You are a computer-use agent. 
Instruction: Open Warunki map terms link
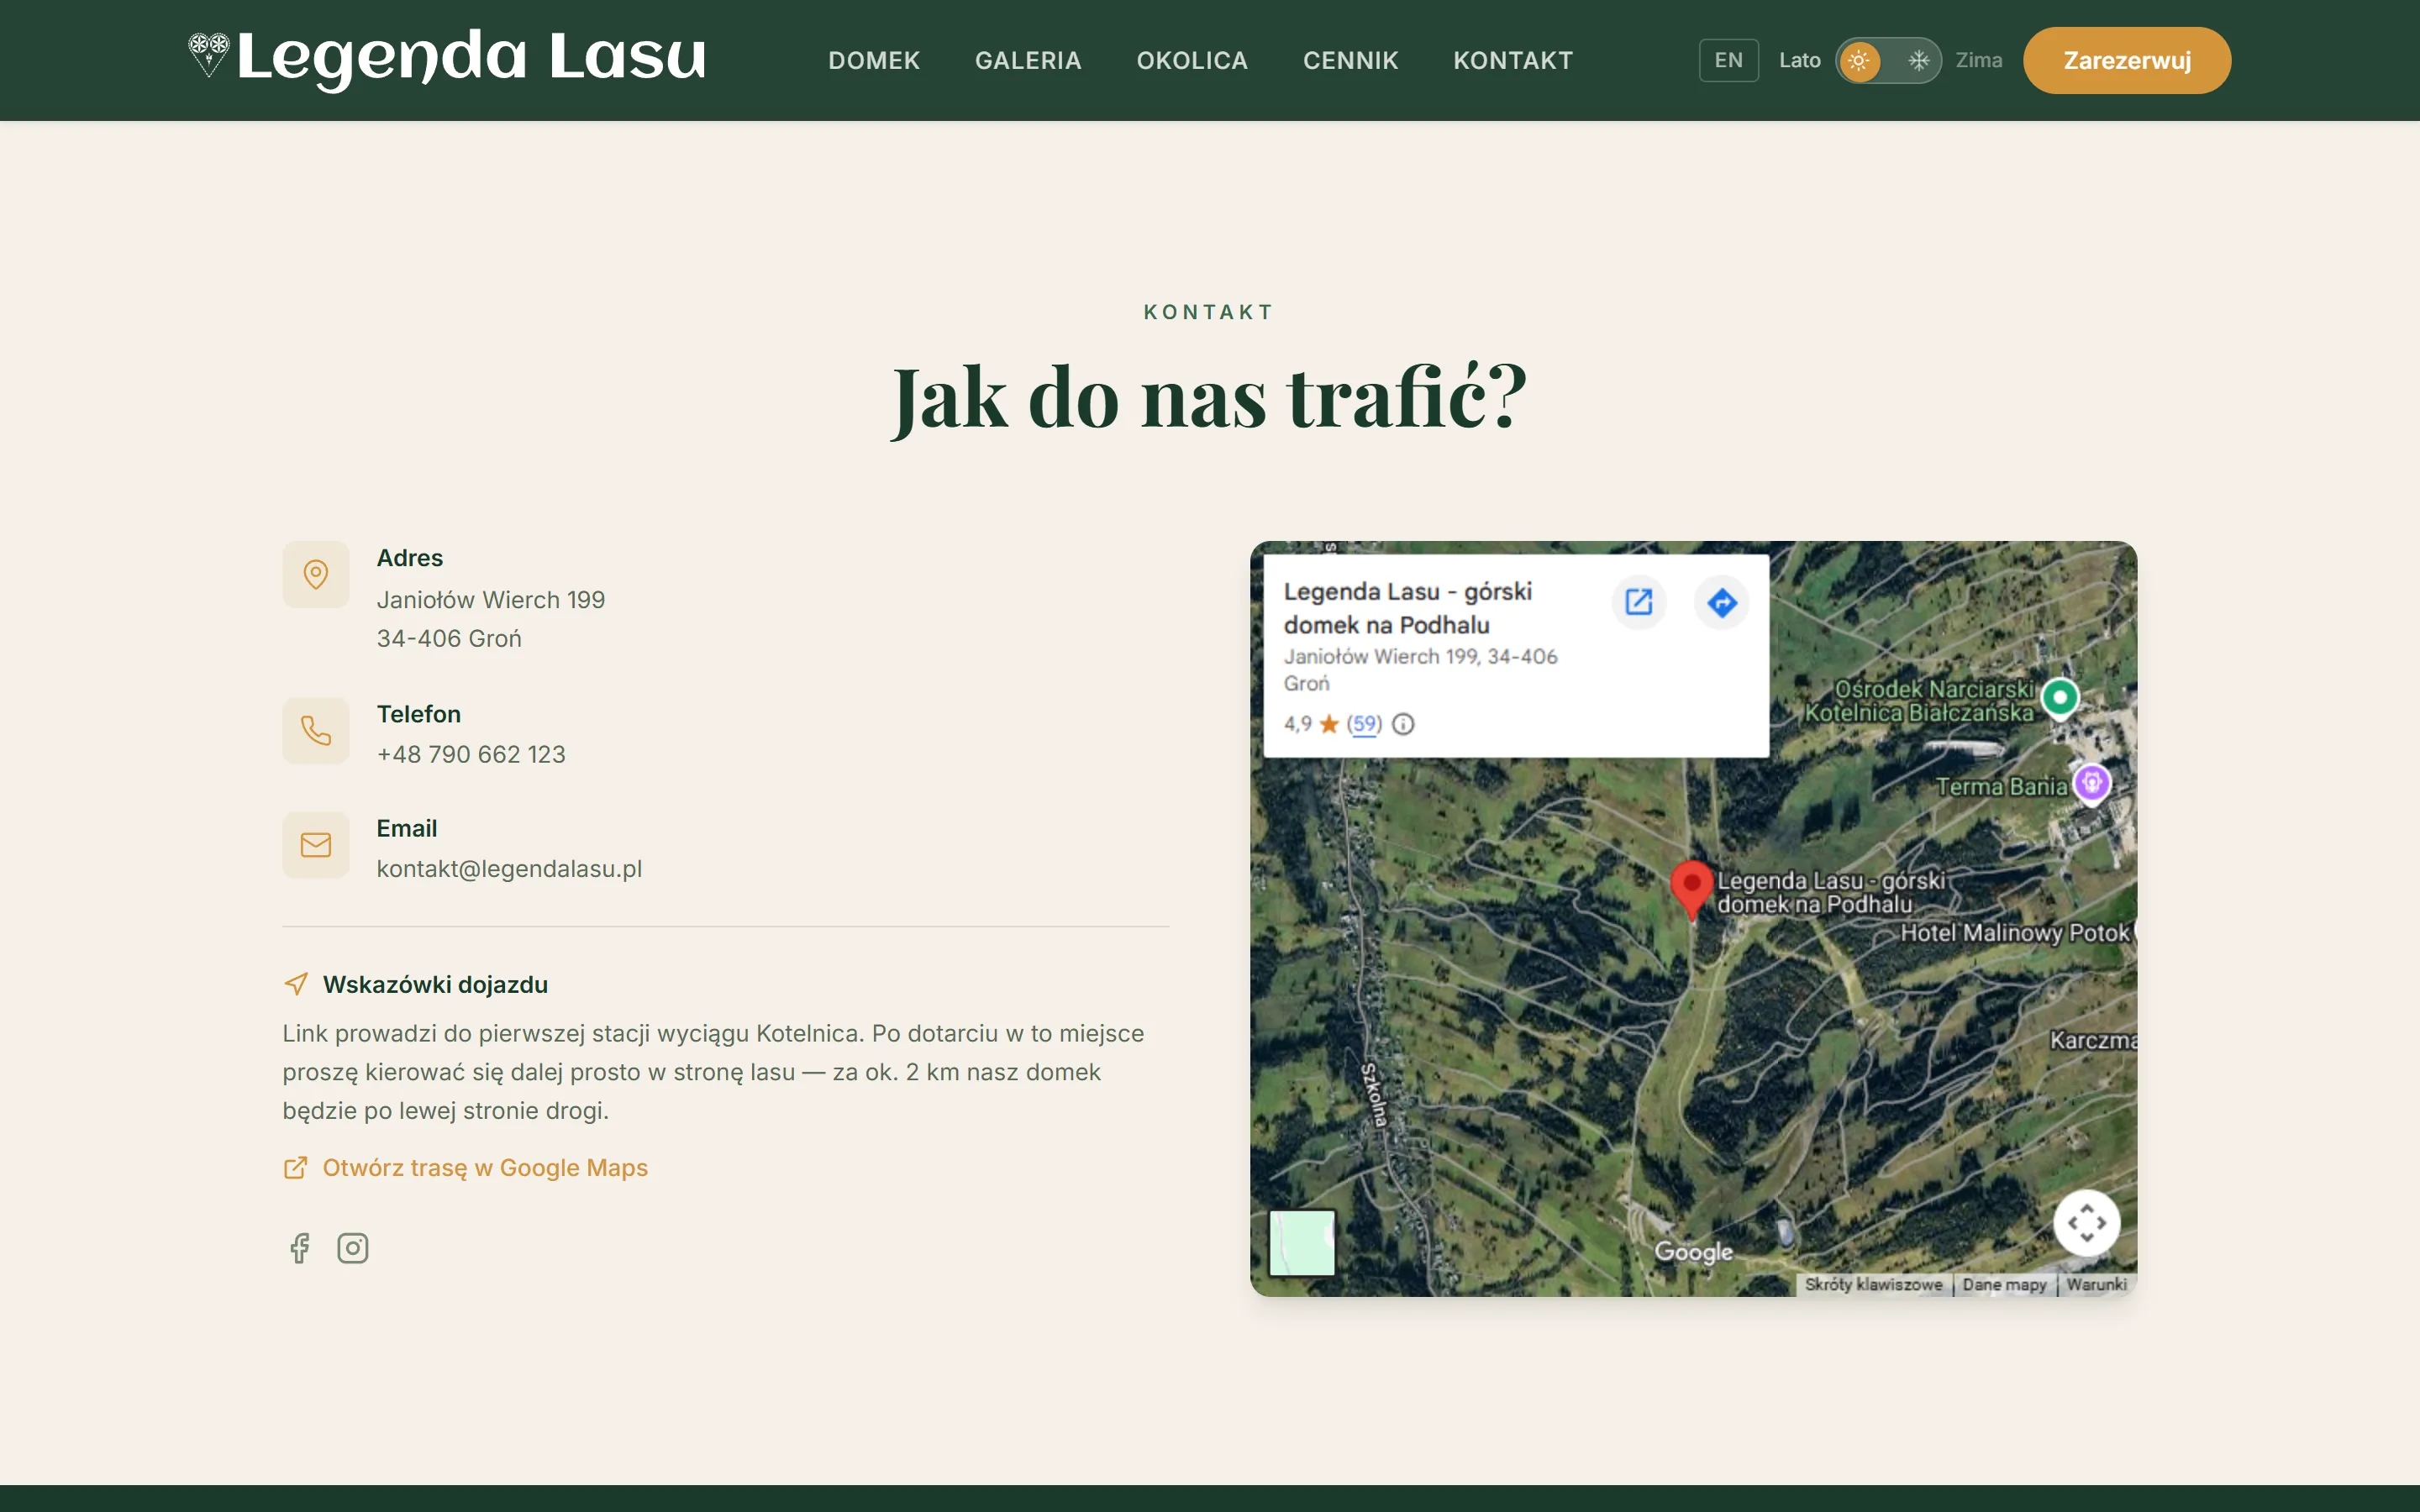click(2096, 1284)
